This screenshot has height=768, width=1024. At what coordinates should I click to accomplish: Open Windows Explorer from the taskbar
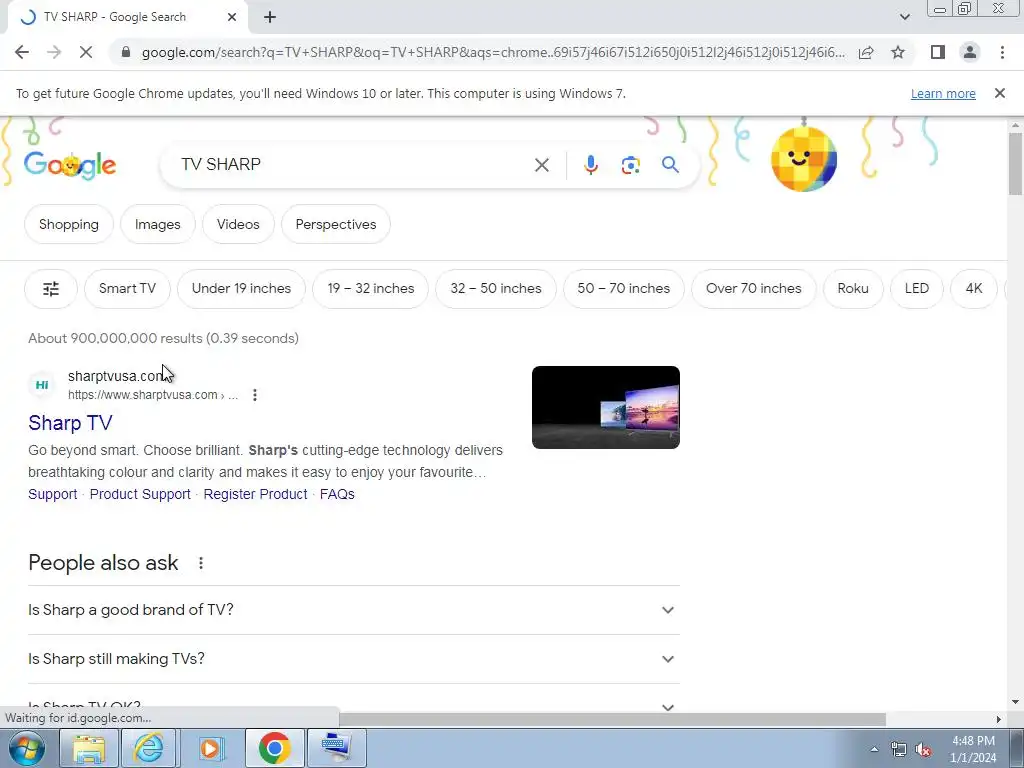88,748
